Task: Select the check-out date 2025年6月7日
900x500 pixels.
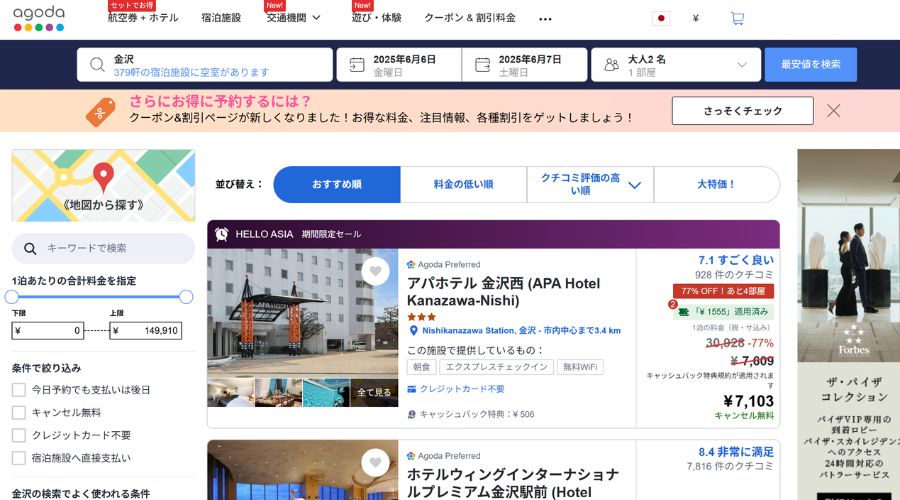Action: [525, 65]
